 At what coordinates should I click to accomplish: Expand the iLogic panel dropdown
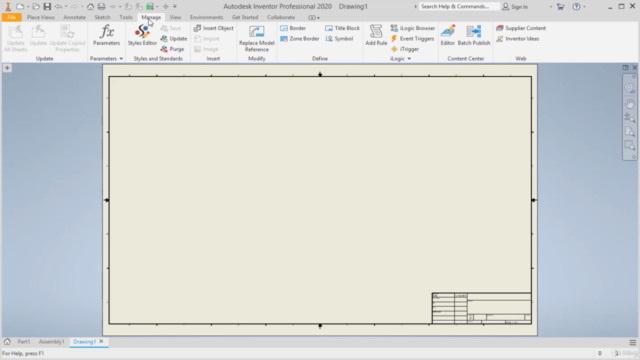point(409,59)
